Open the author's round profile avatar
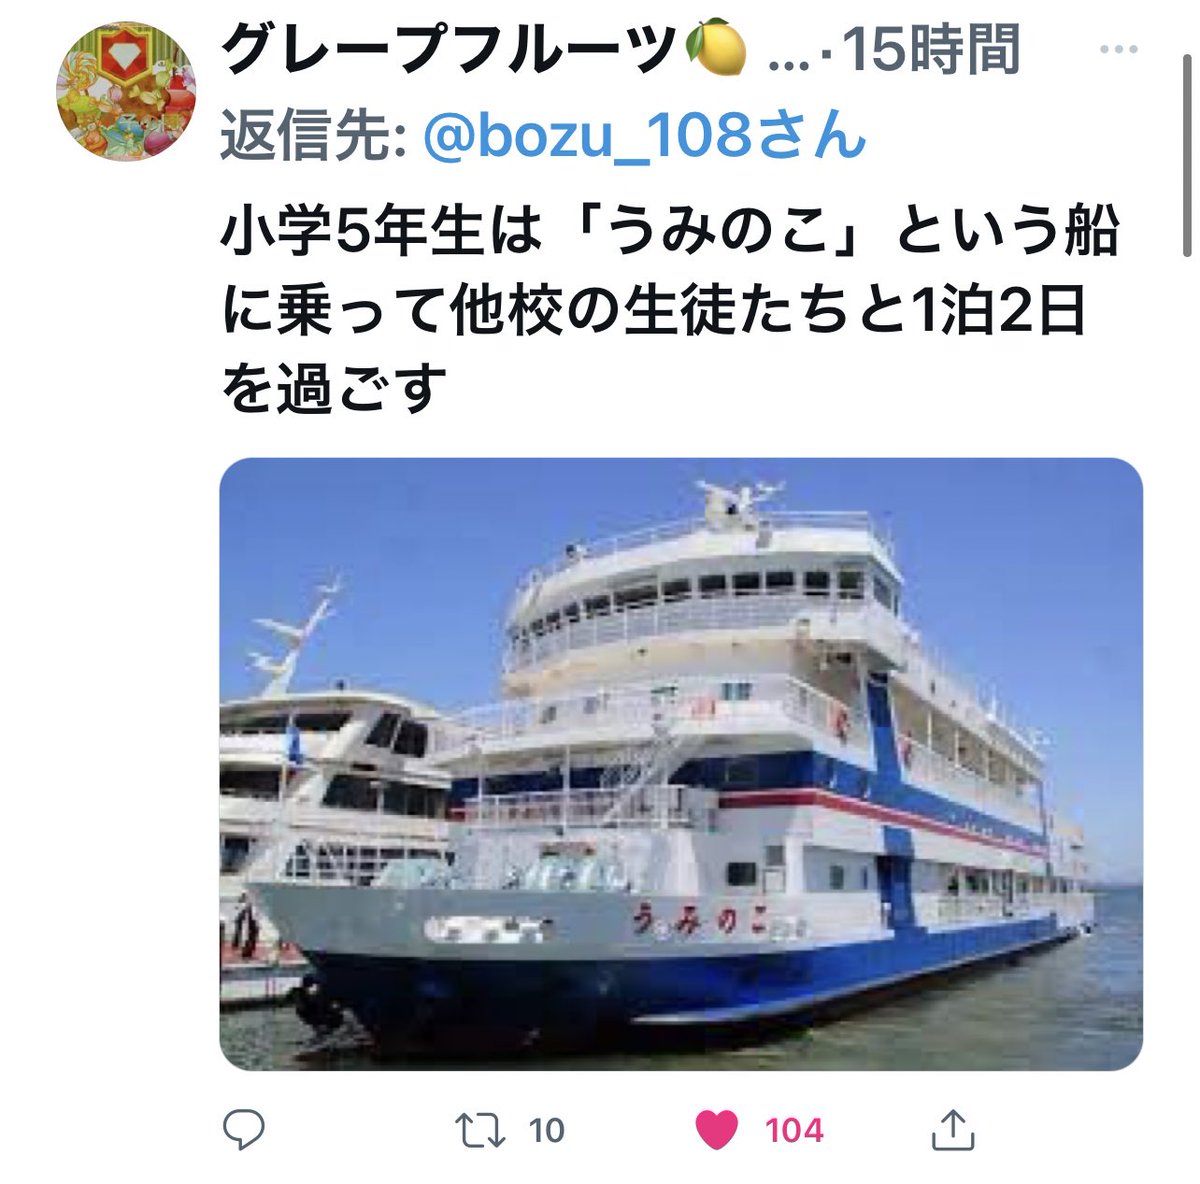This screenshot has width=1200, height=1184. [125, 92]
